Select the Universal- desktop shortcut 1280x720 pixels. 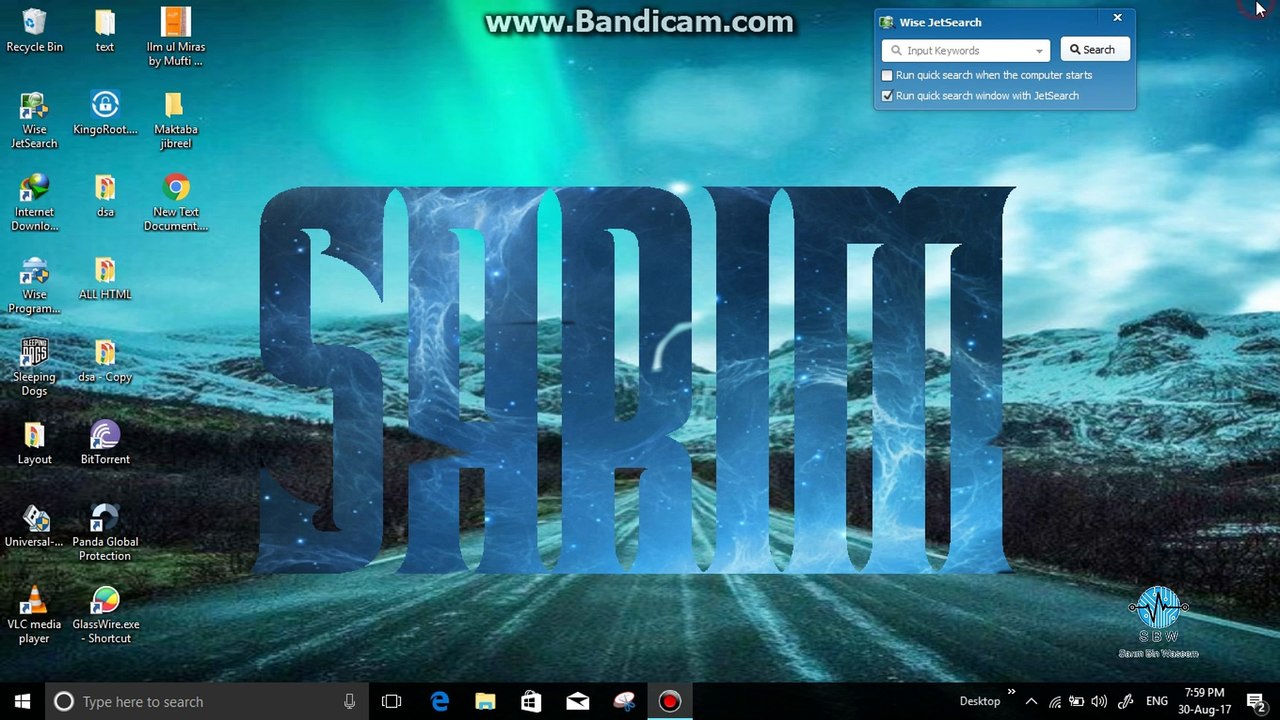(x=34, y=525)
